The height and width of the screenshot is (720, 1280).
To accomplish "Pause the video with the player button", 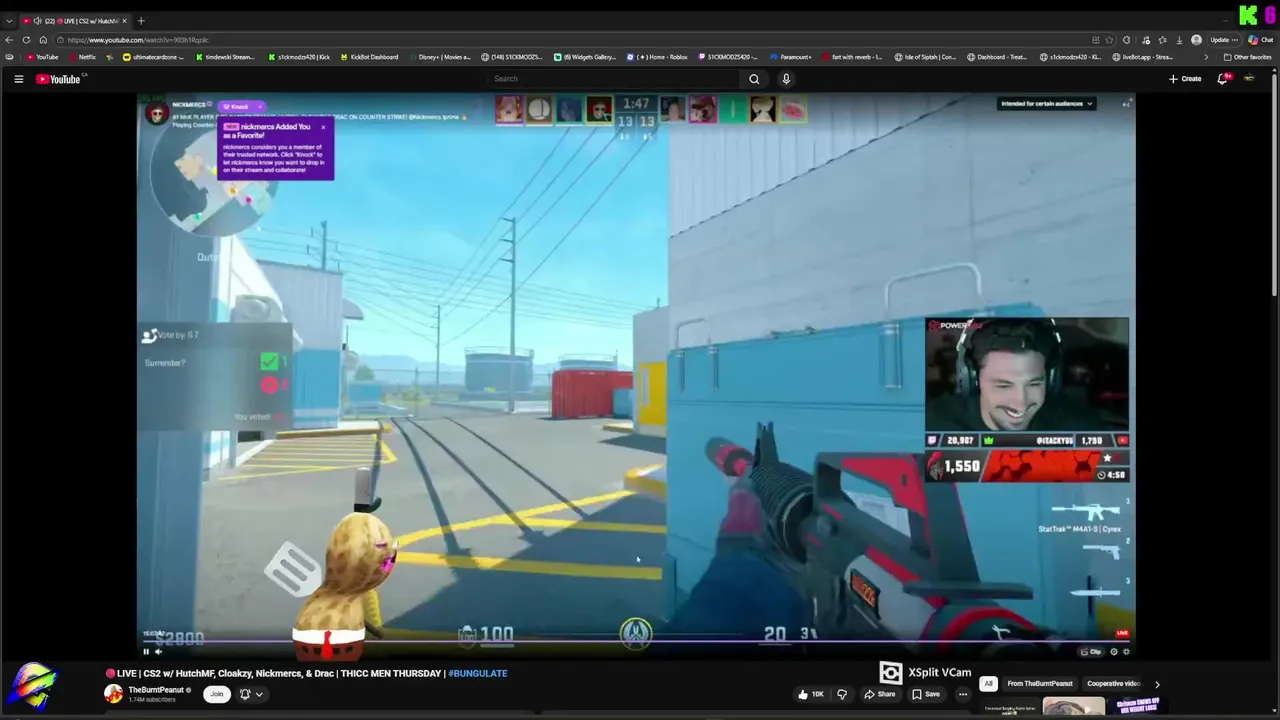I will (x=146, y=652).
